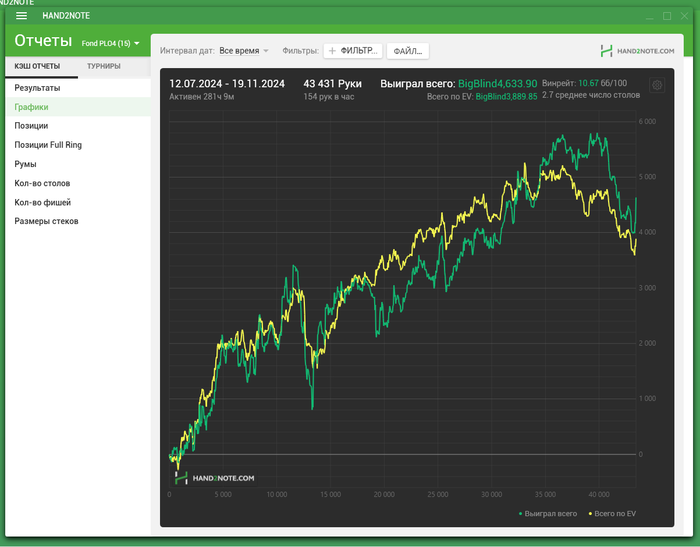
Task: Click the '6 000' y-axis label
Action: pyautogui.click(x=647, y=121)
